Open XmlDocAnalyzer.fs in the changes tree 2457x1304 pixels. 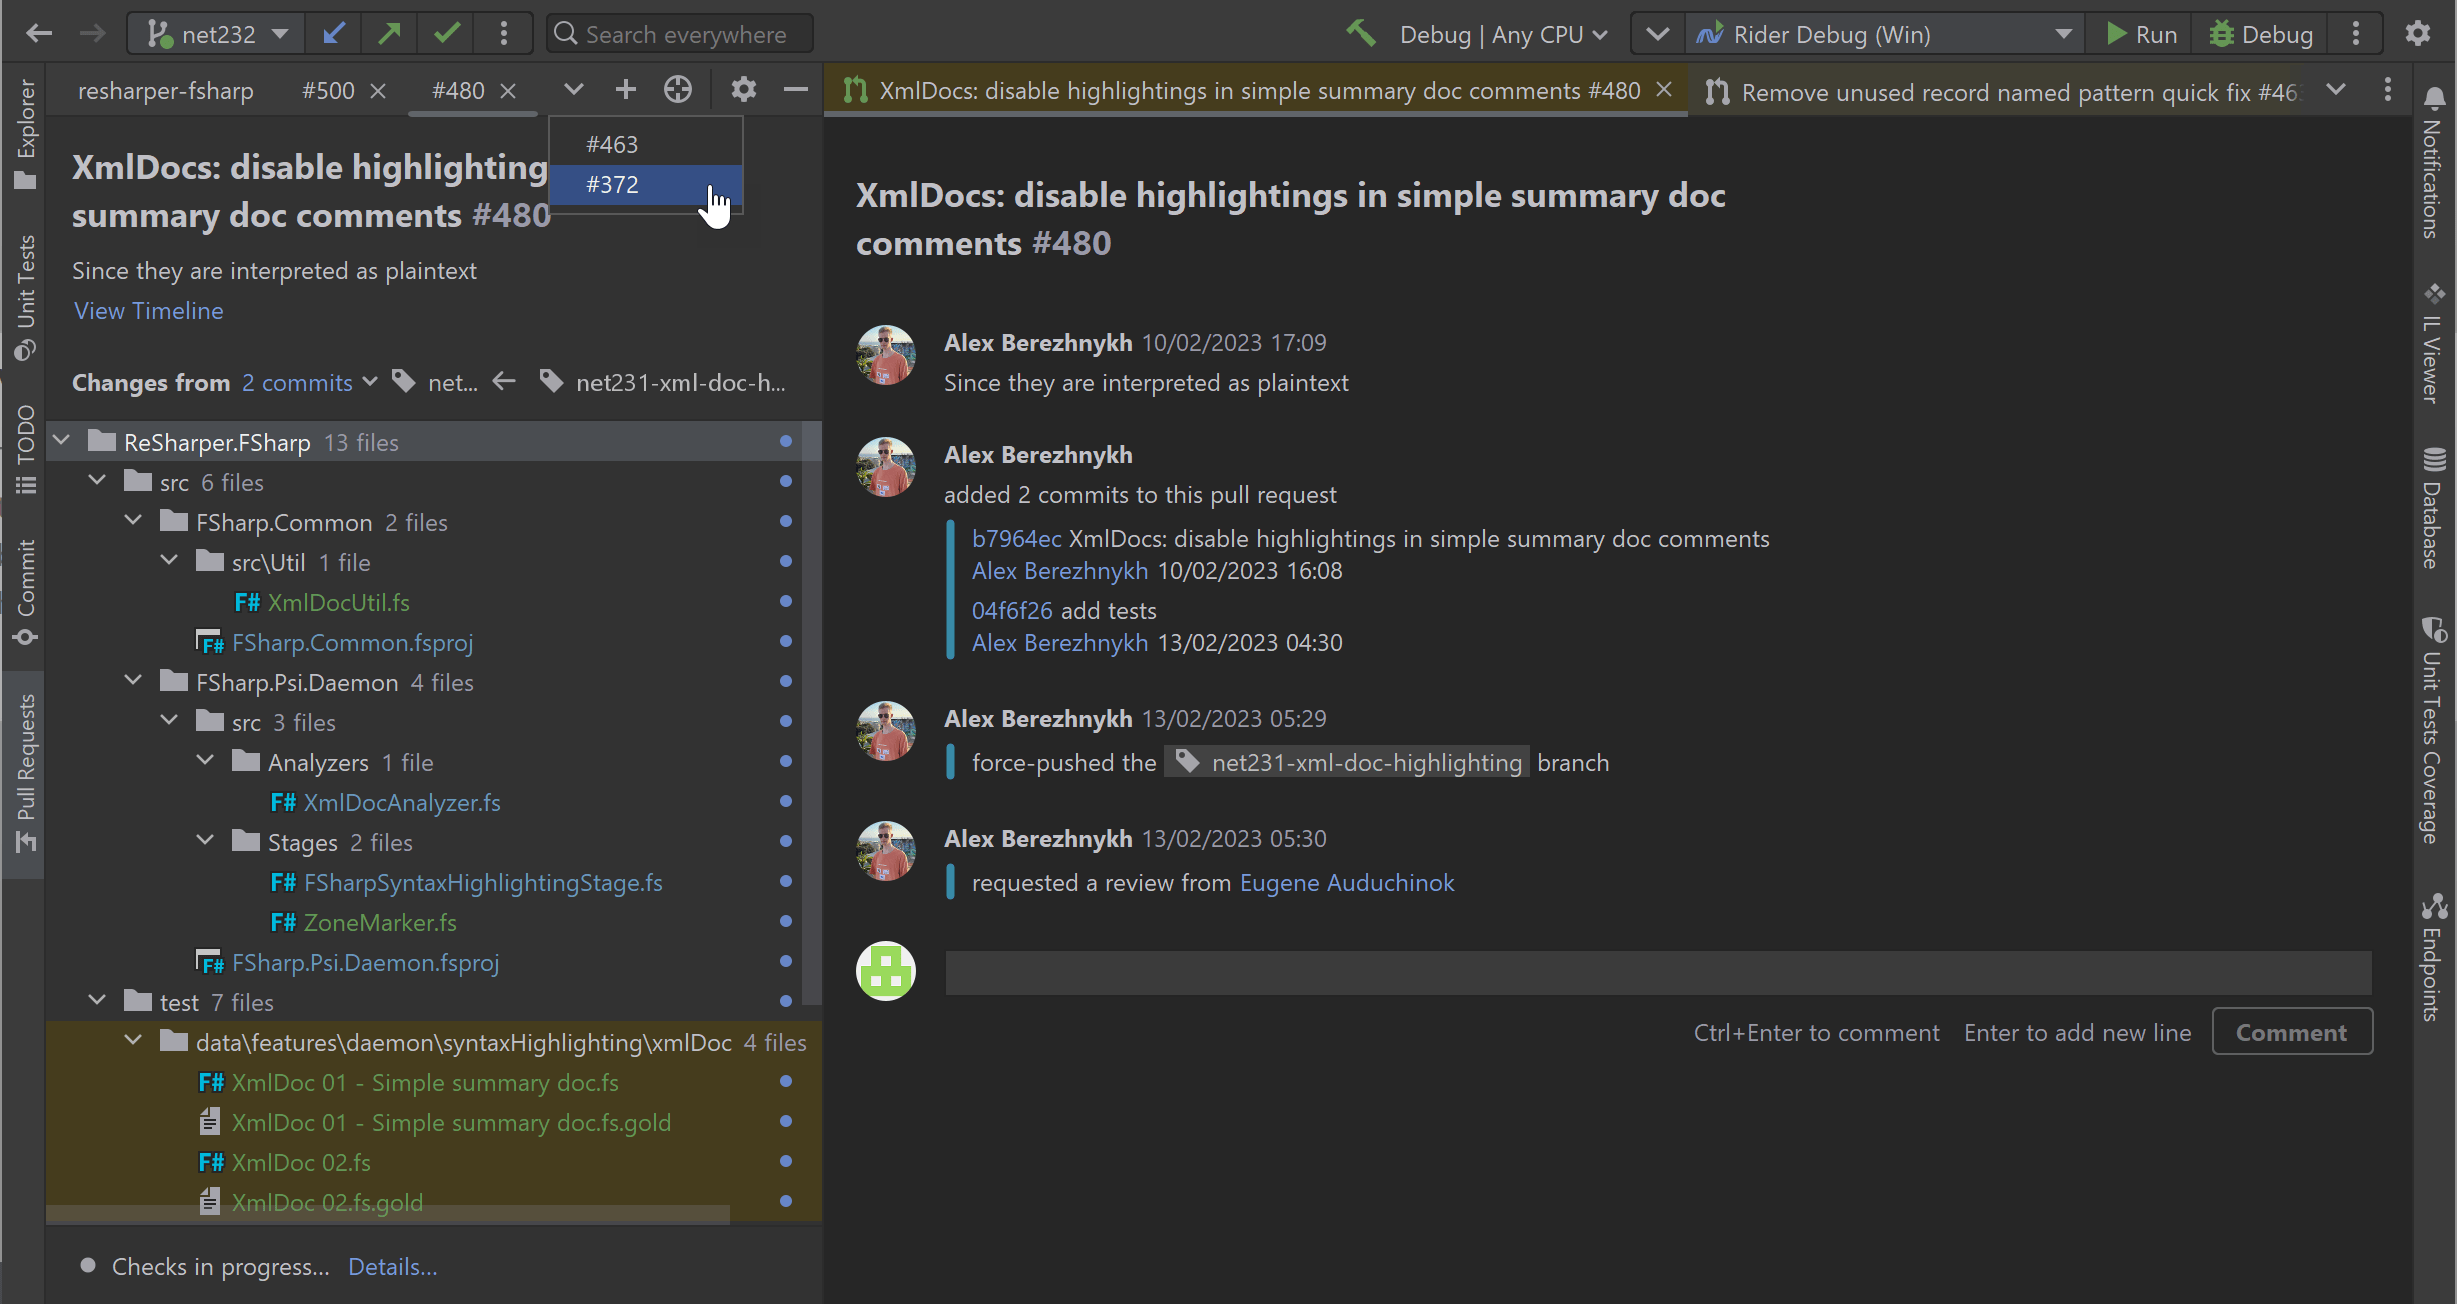click(x=401, y=803)
